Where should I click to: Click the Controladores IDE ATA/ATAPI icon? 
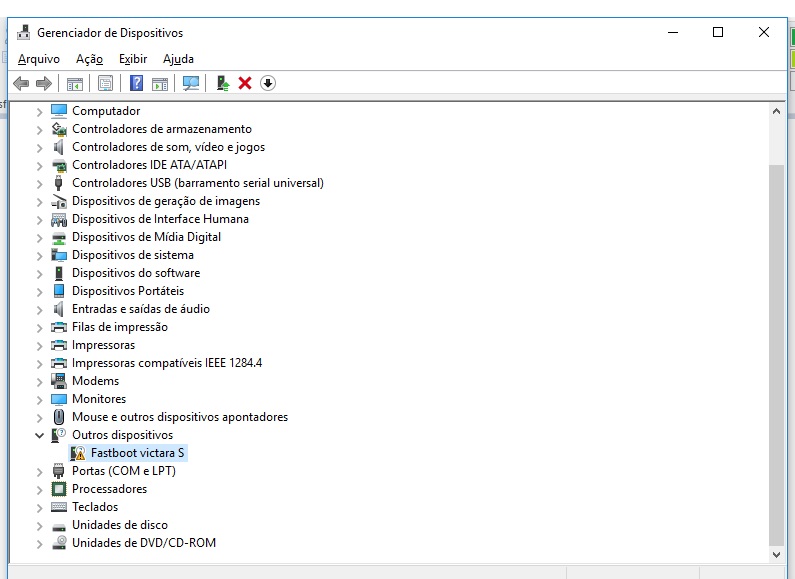click(59, 165)
